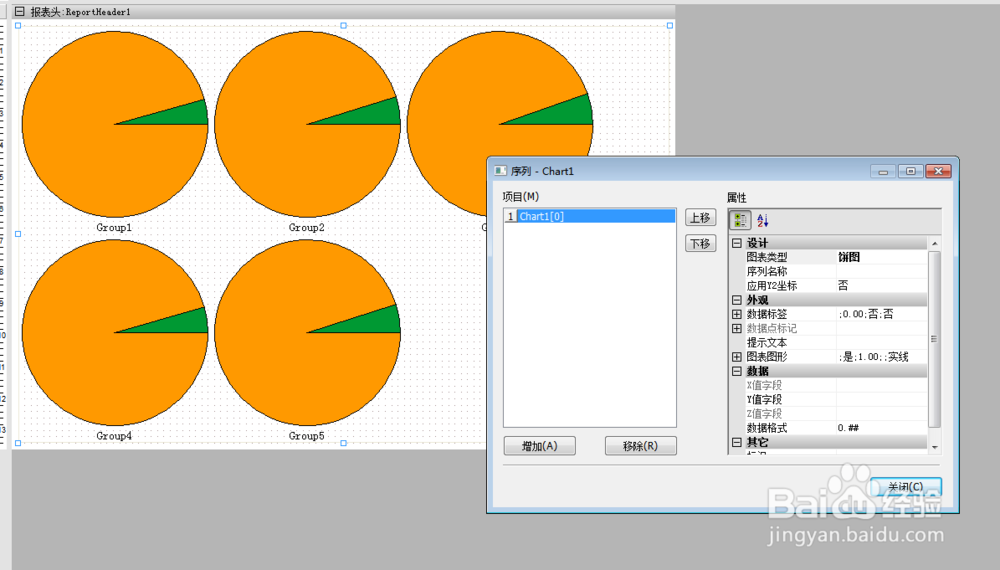Close the 序列 - Chart1 dialog window
This screenshot has height=570, width=1000.
click(x=939, y=171)
